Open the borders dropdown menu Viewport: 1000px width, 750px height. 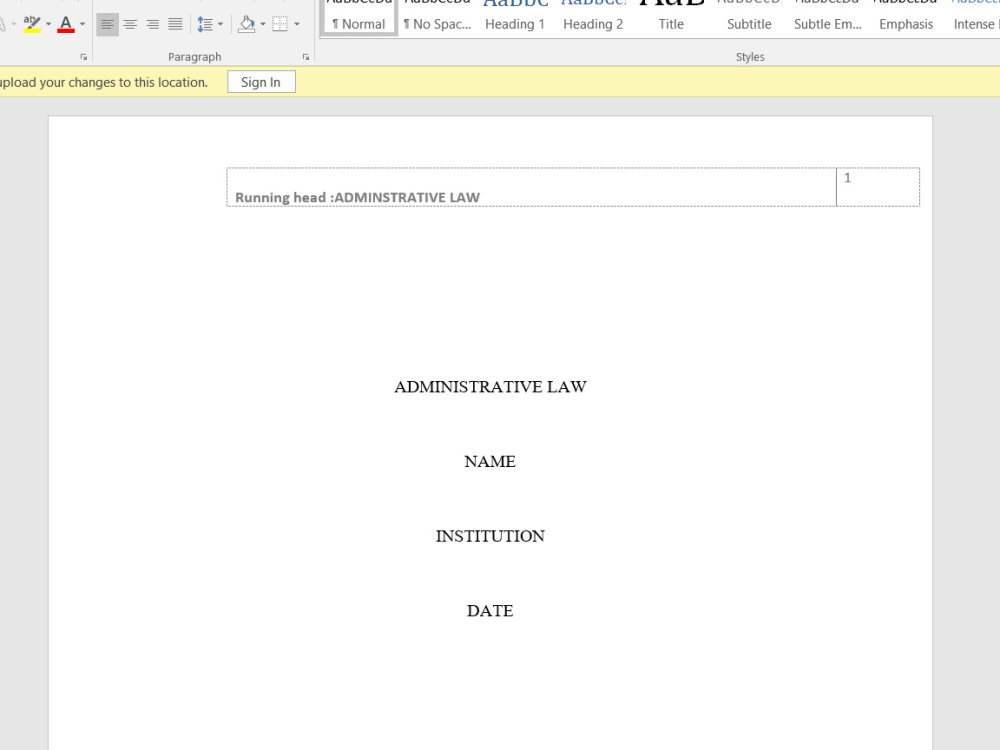297,23
